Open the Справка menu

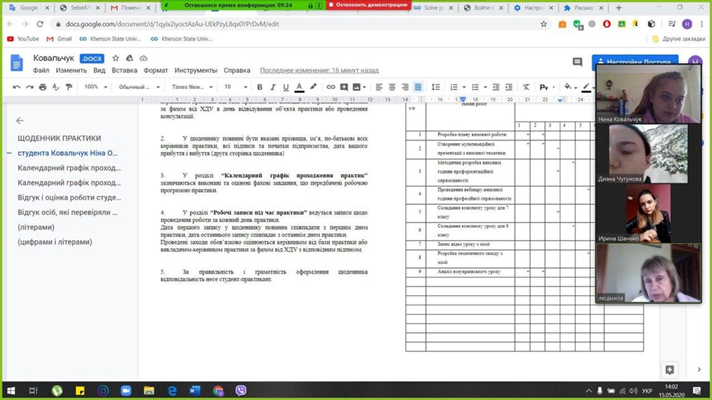[x=237, y=70]
